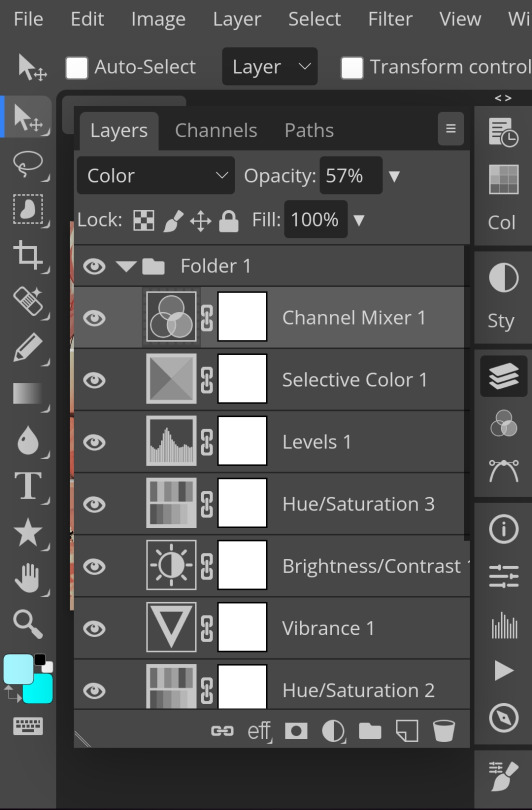The image size is (532, 810).
Task: Open the Filter menu
Action: (390, 19)
